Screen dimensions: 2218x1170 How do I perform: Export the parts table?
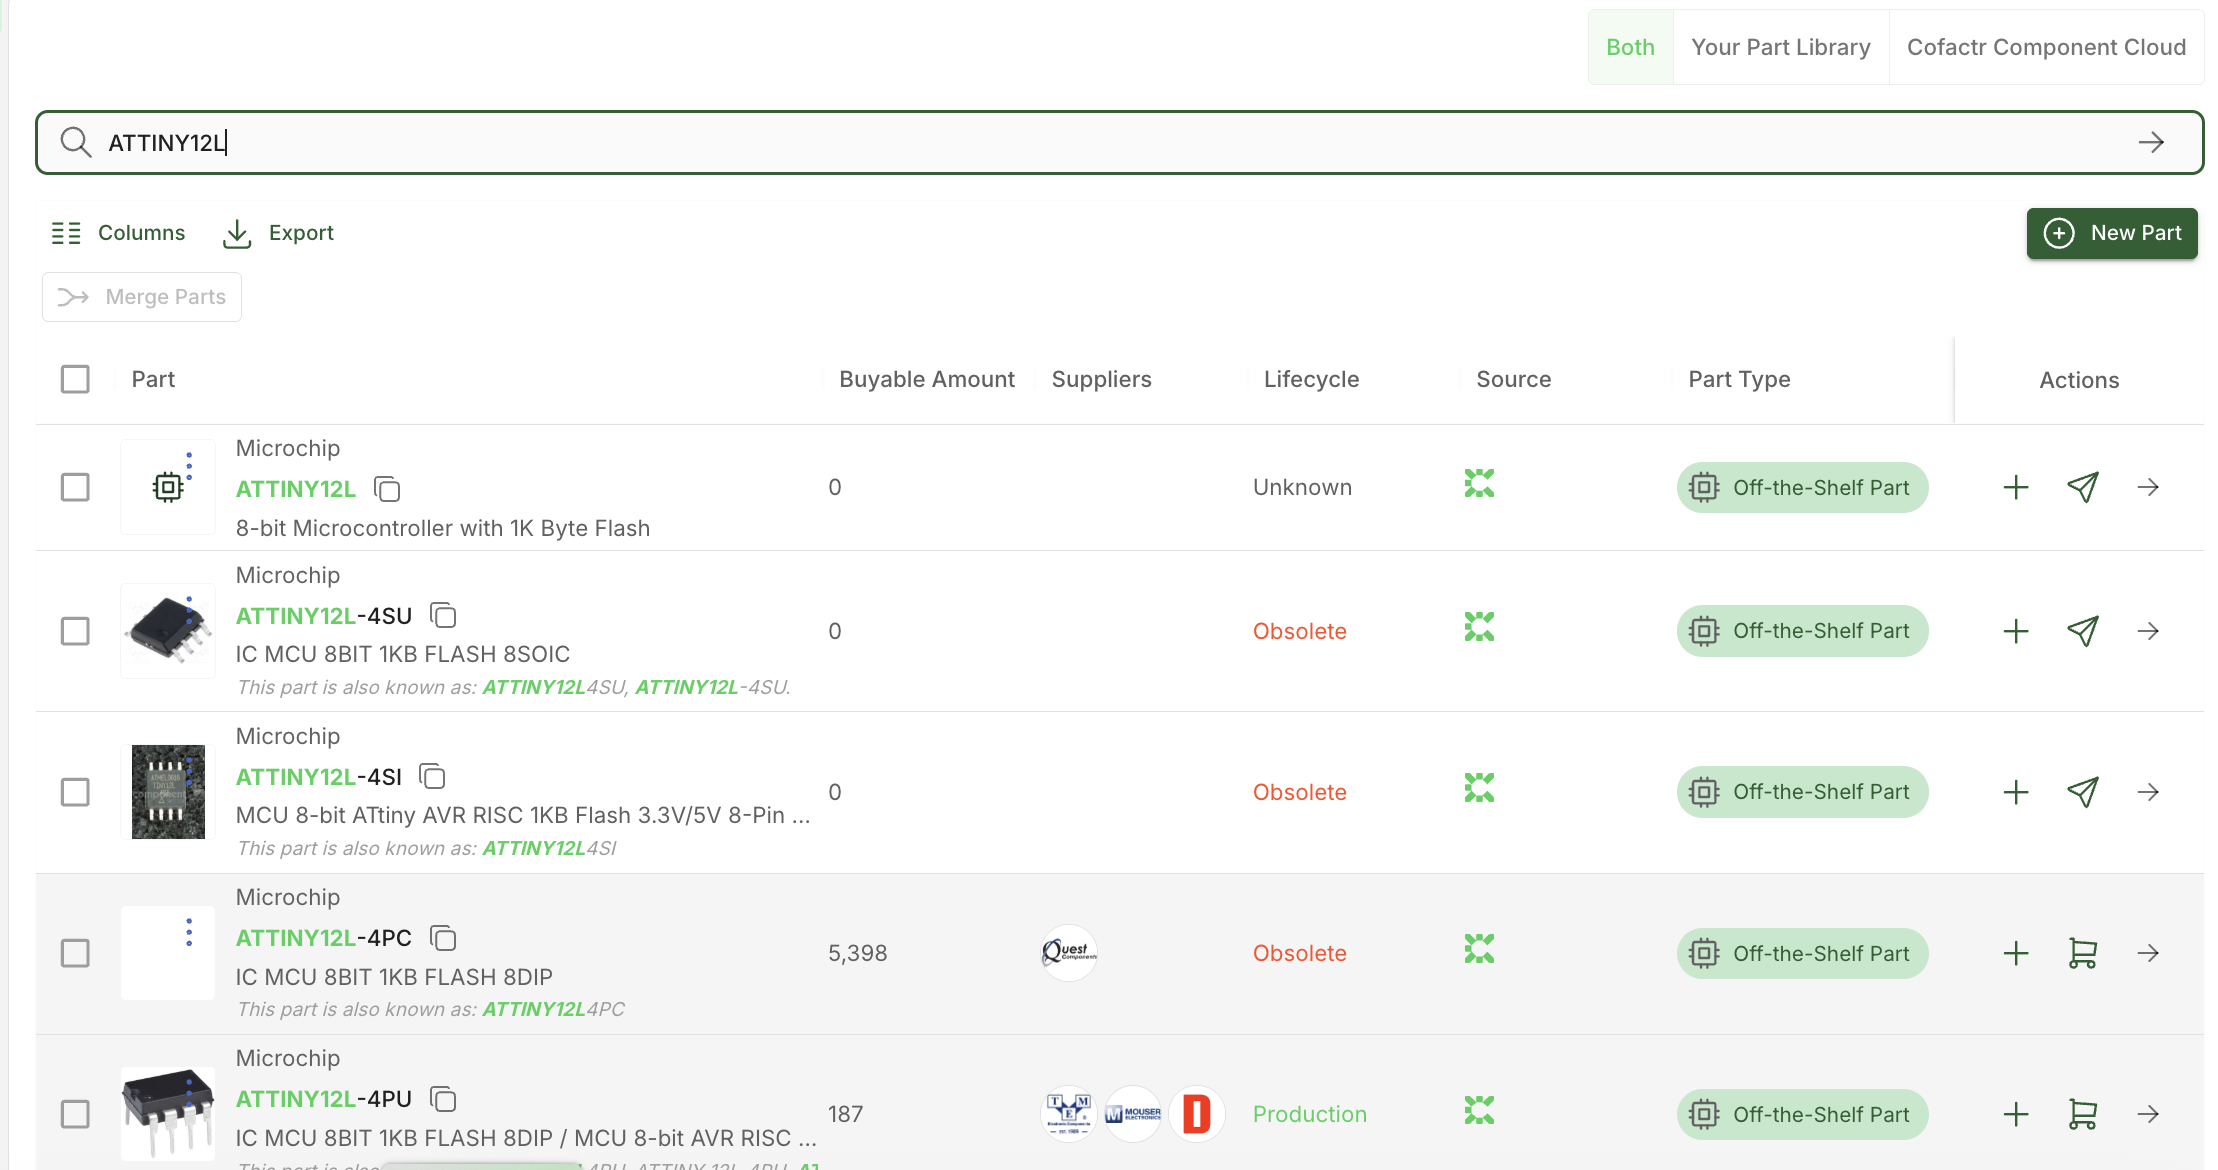278,233
